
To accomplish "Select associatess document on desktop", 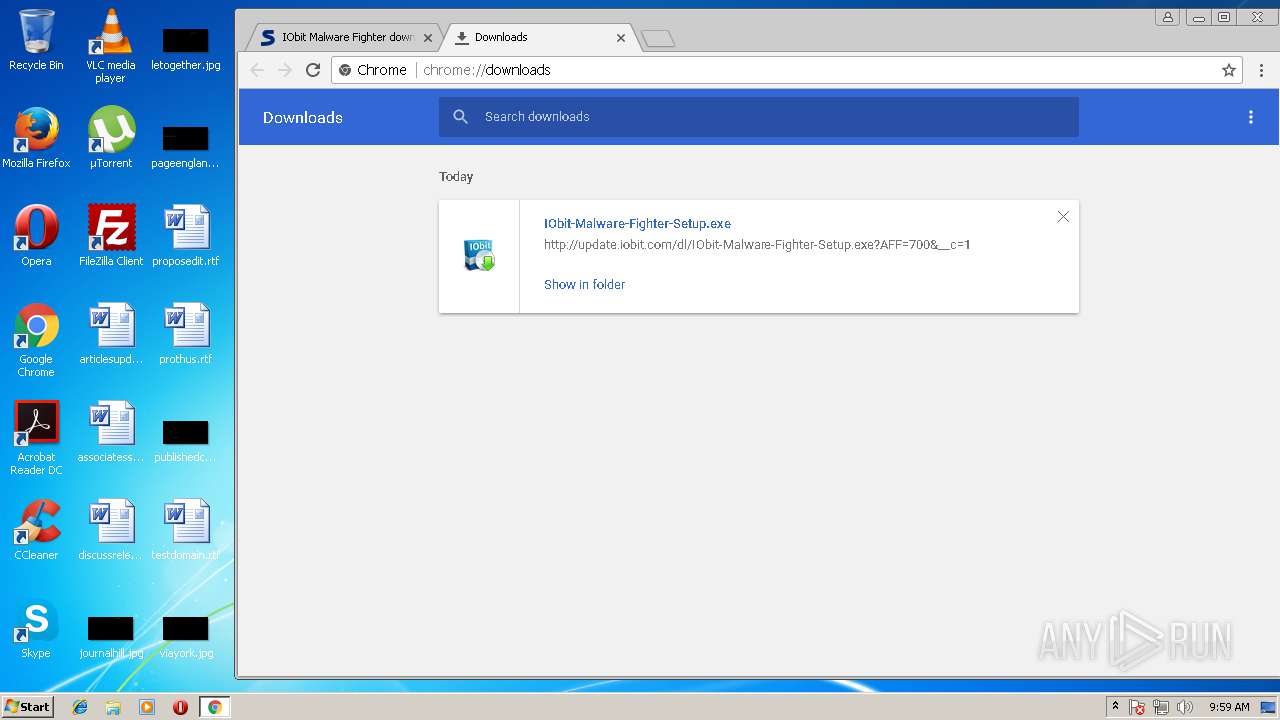I will [111, 432].
